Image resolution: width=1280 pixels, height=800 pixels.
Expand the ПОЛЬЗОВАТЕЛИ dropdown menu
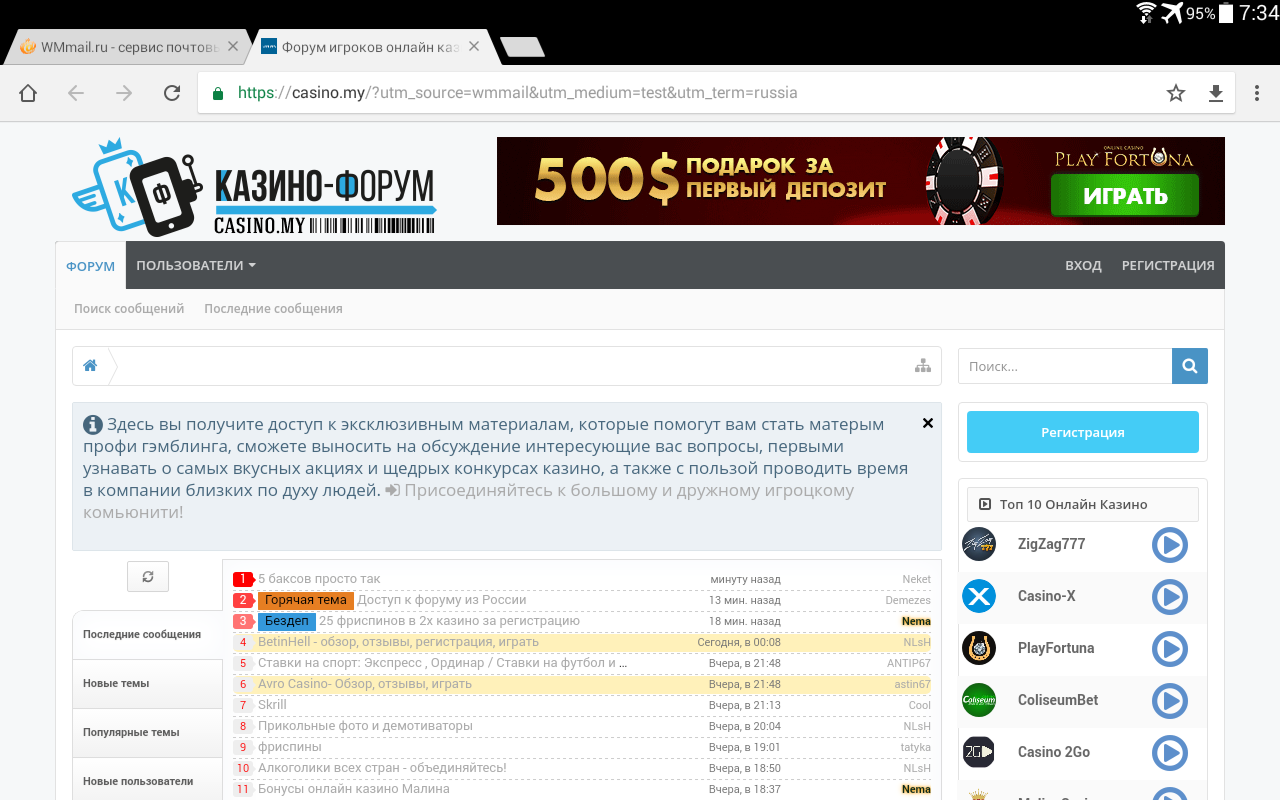tap(196, 266)
